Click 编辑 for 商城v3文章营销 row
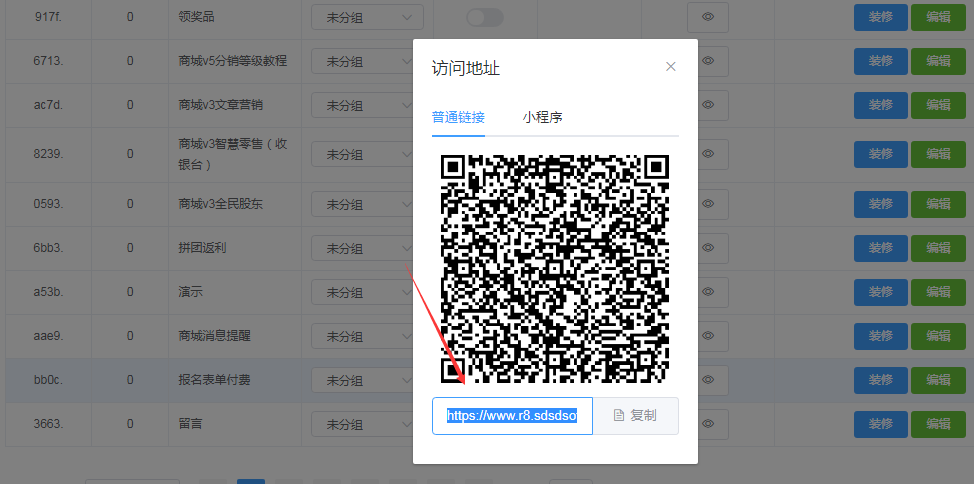Viewport: 974px width, 484px height. pos(938,105)
